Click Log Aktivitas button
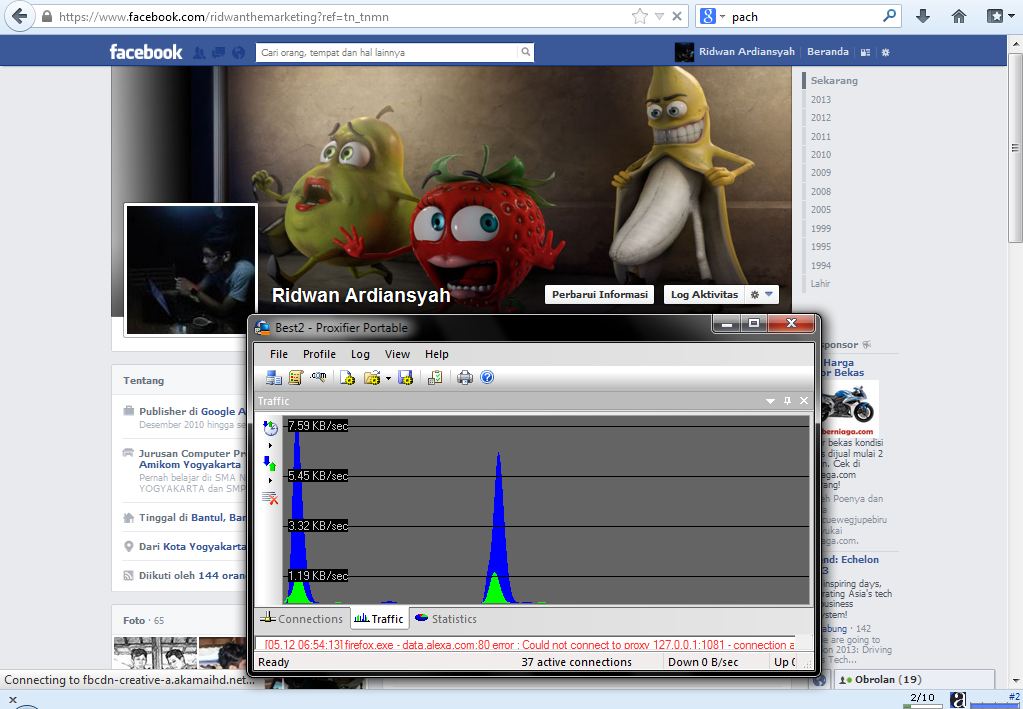Screen dimensions: 1023x709 704,295
